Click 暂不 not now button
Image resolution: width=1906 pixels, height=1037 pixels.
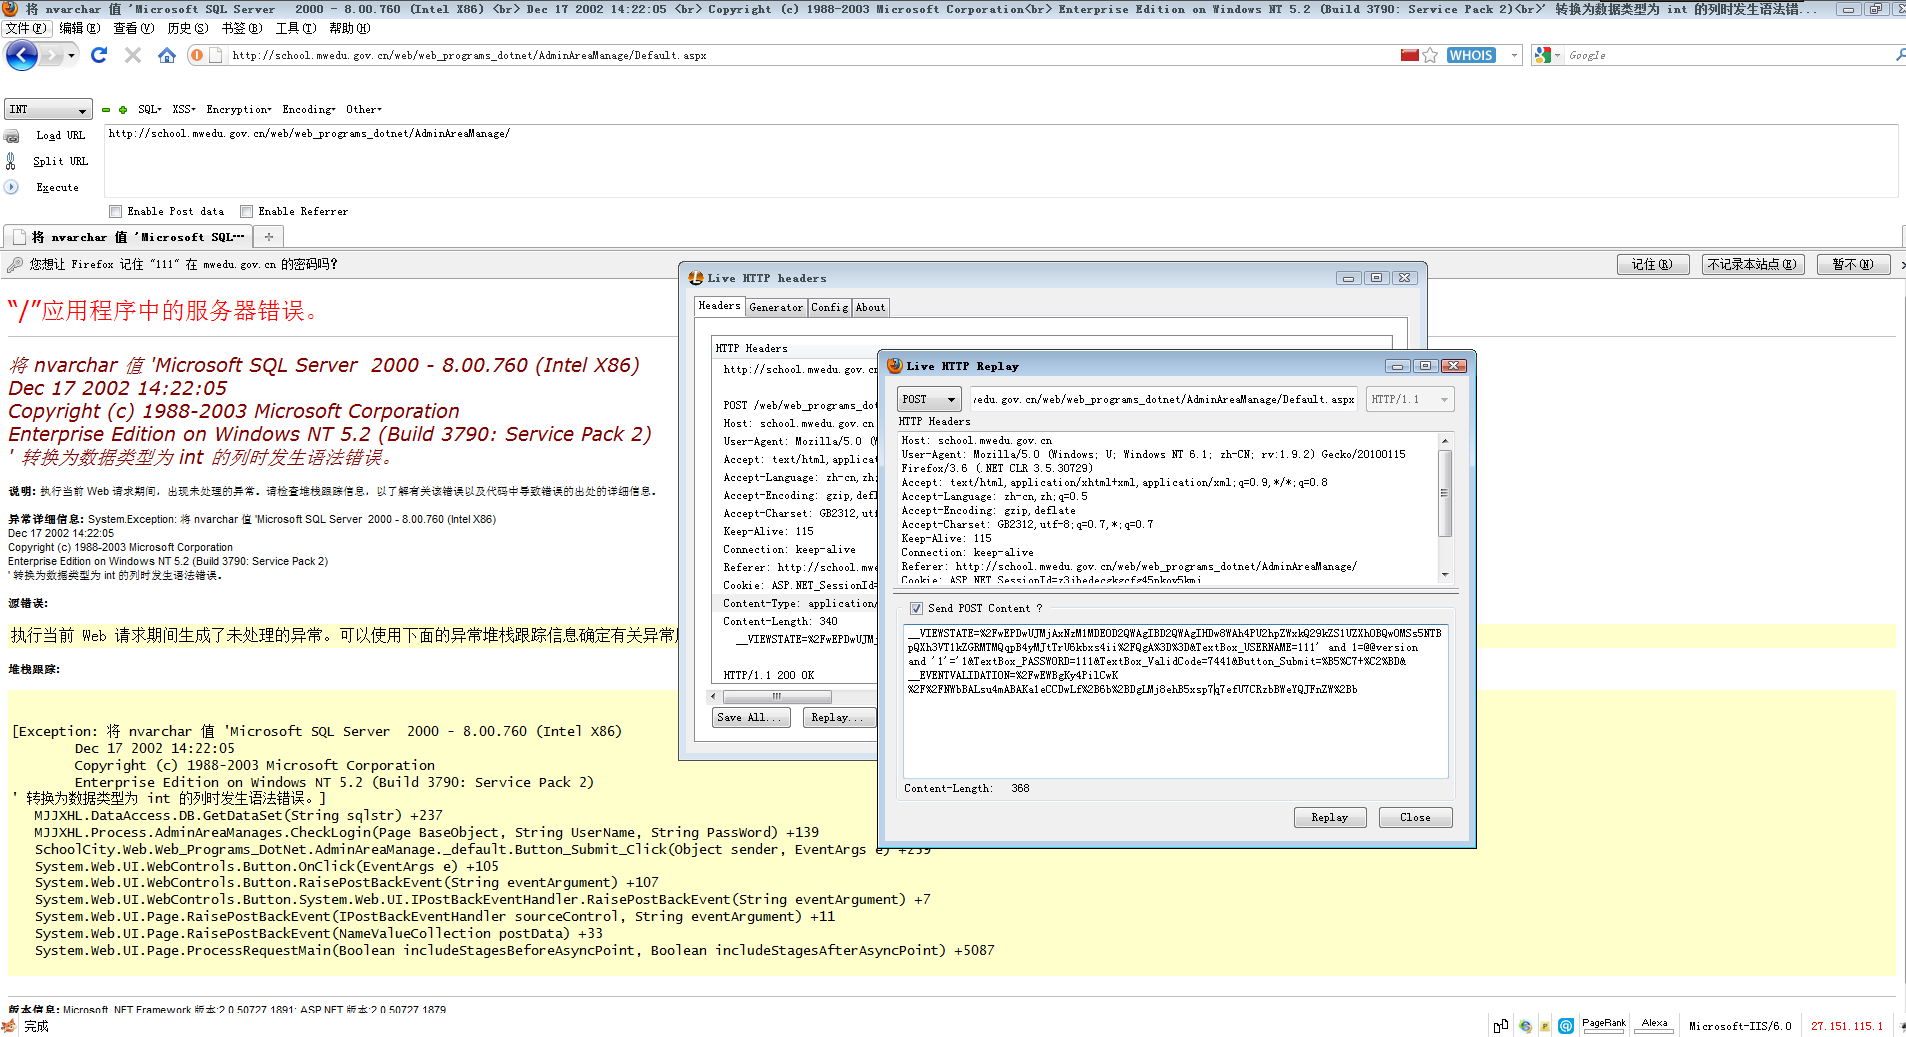1853,264
